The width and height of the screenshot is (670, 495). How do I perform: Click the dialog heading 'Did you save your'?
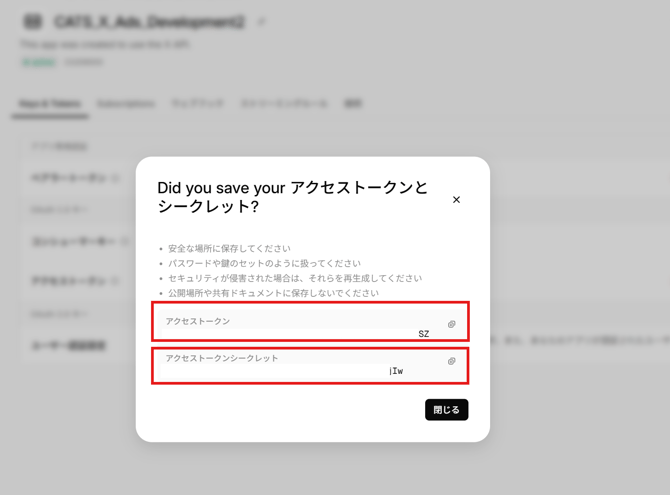point(221,188)
